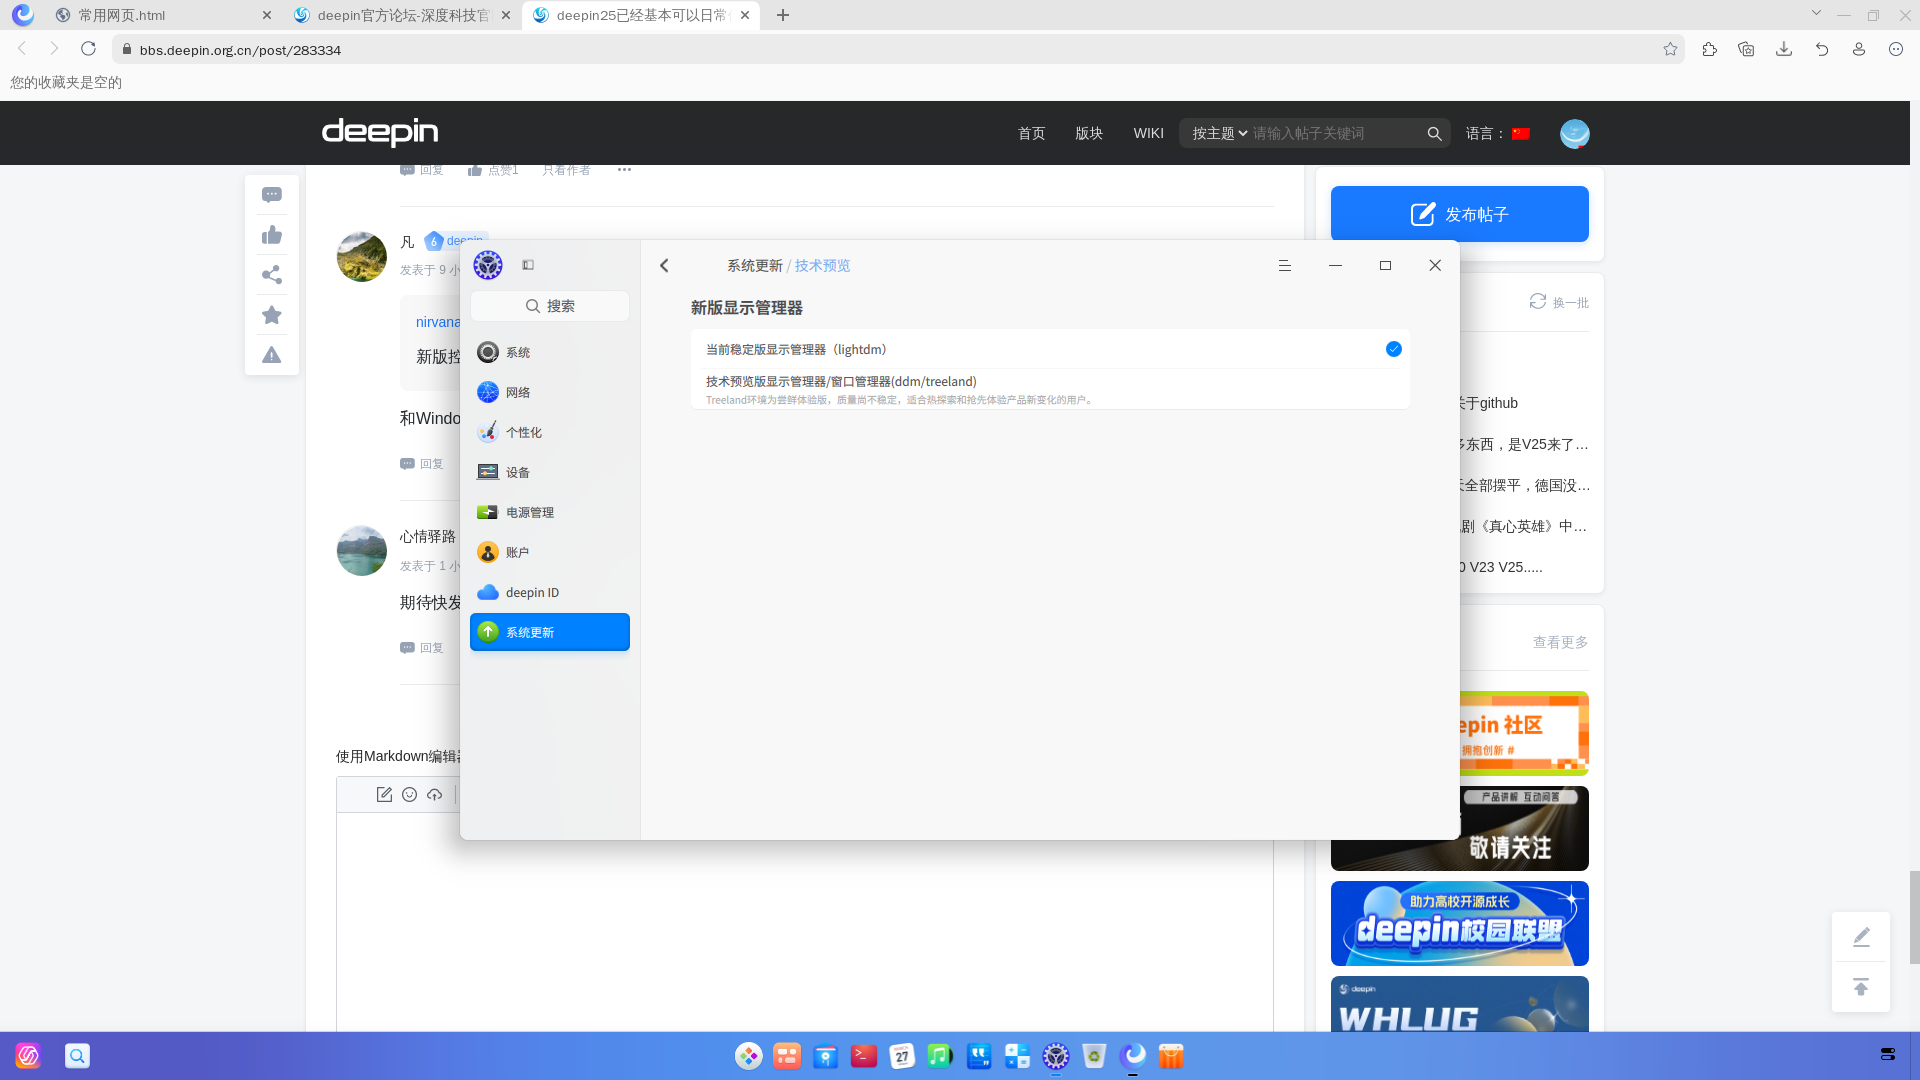Image resolution: width=1920 pixels, height=1080 pixels.
Task: Select 账户 in control center sidebar
Action: [549, 552]
